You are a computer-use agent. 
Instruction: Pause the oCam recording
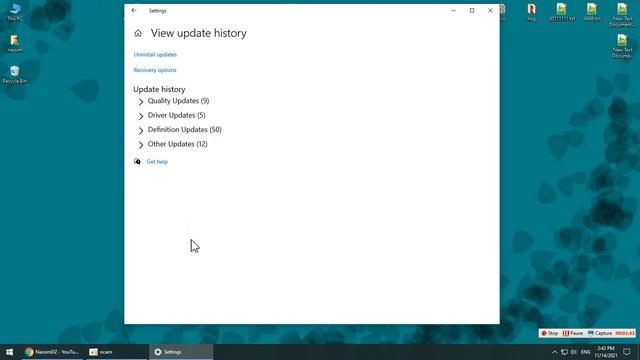(x=573, y=333)
